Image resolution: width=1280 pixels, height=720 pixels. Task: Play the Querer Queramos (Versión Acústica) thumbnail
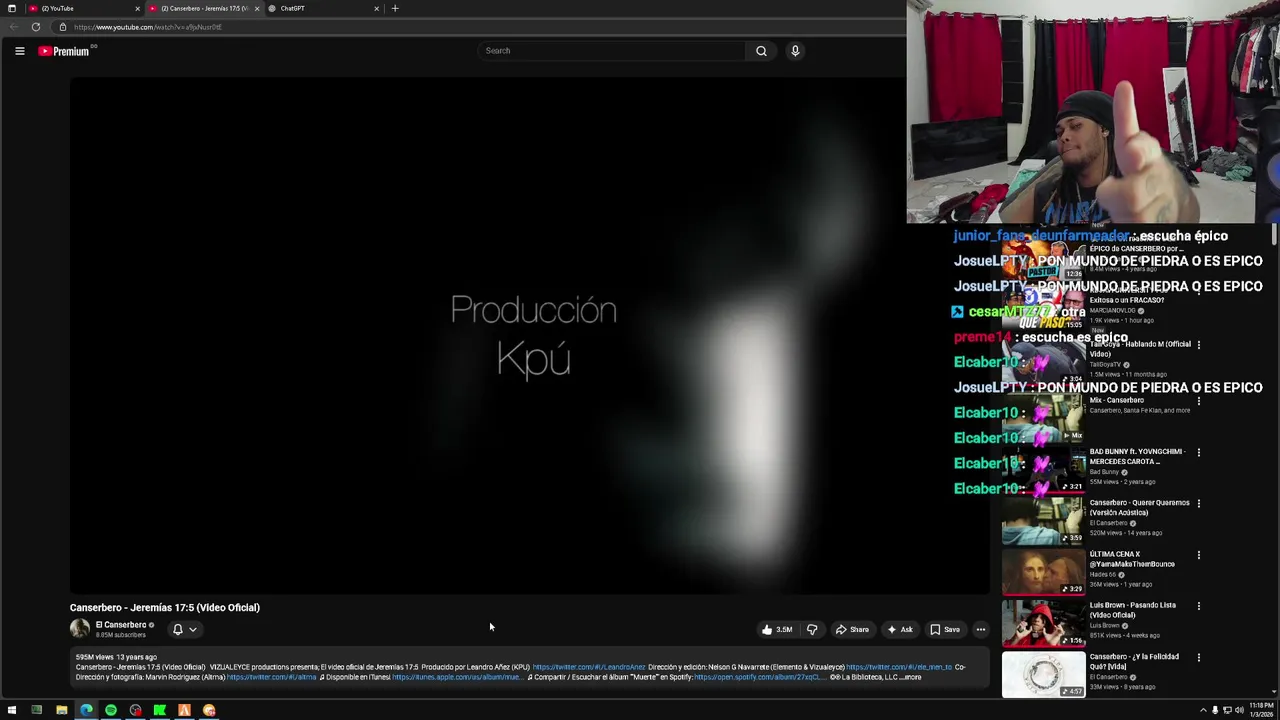pos(1043,520)
